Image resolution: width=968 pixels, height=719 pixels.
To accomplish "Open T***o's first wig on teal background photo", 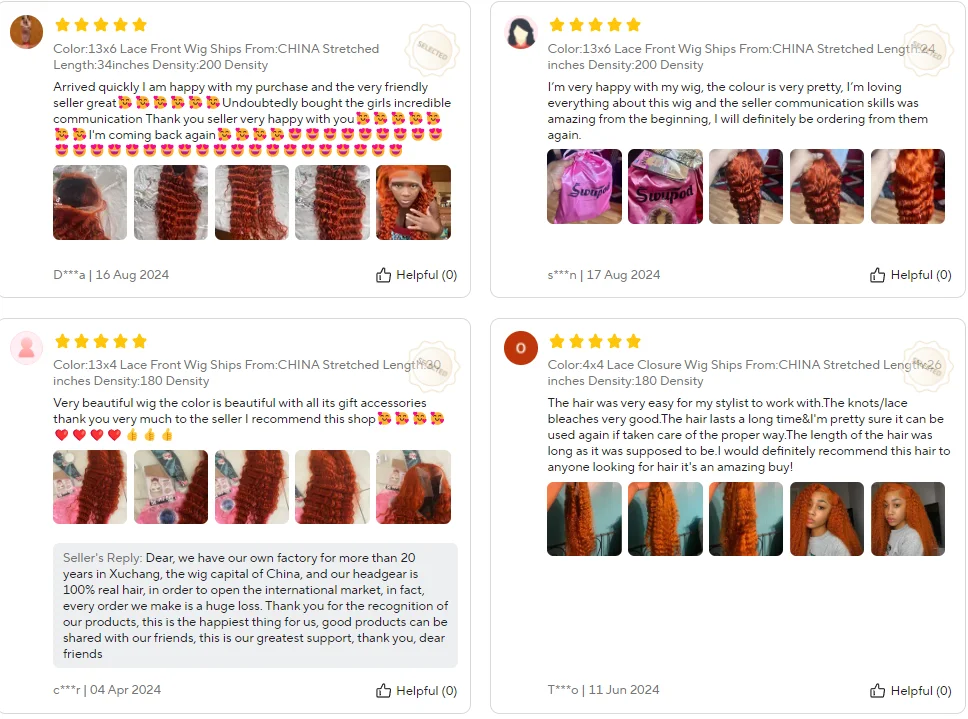I will click(585, 519).
